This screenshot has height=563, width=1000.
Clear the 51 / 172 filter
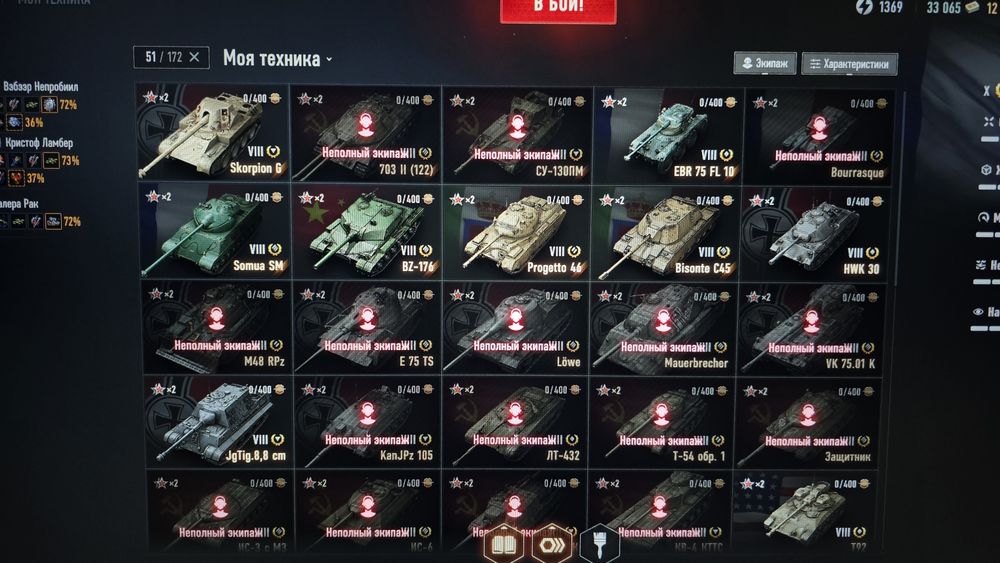tap(195, 57)
